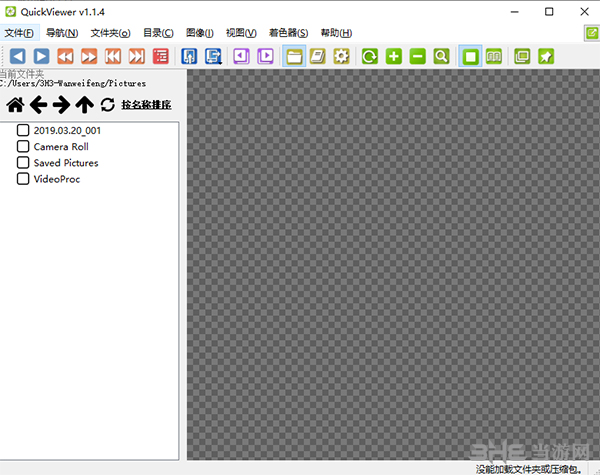The height and width of the screenshot is (475, 600).
Task: Toggle green dual page book icon
Action: click(494, 56)
